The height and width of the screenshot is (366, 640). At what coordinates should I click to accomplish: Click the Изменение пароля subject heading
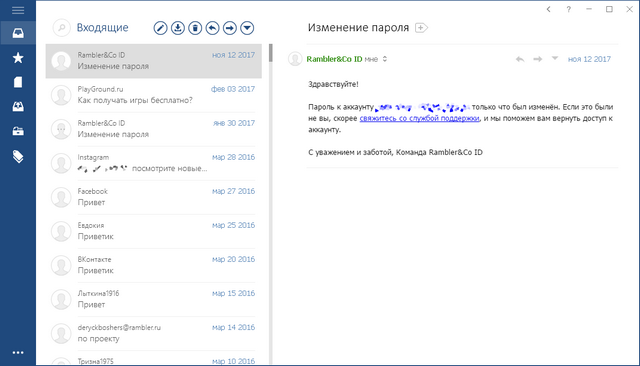(358, 28)
